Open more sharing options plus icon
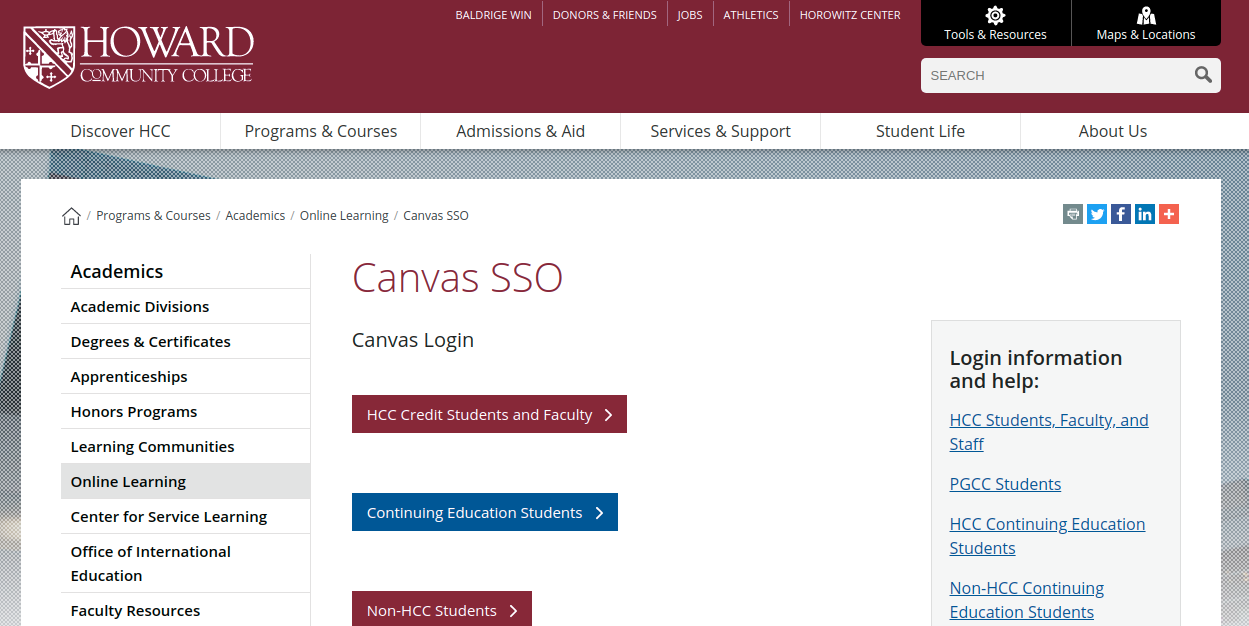The image size is (1249, 626). click(x=1169, y=214)
